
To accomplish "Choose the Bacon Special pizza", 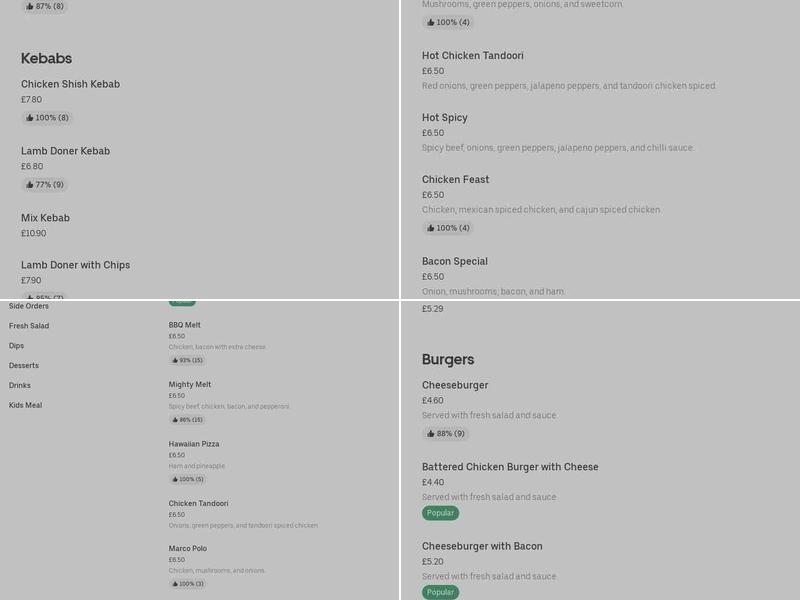I will coord(455,261).
